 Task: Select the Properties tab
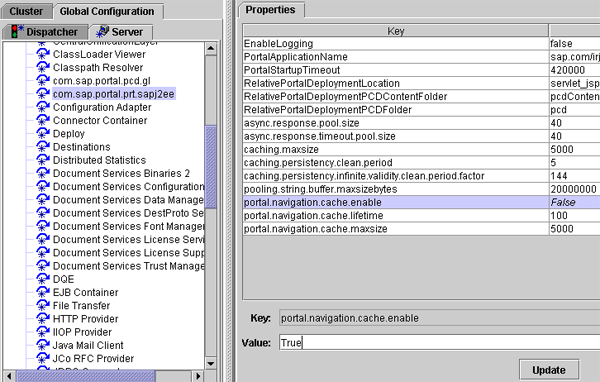click(x=271, y=10)
